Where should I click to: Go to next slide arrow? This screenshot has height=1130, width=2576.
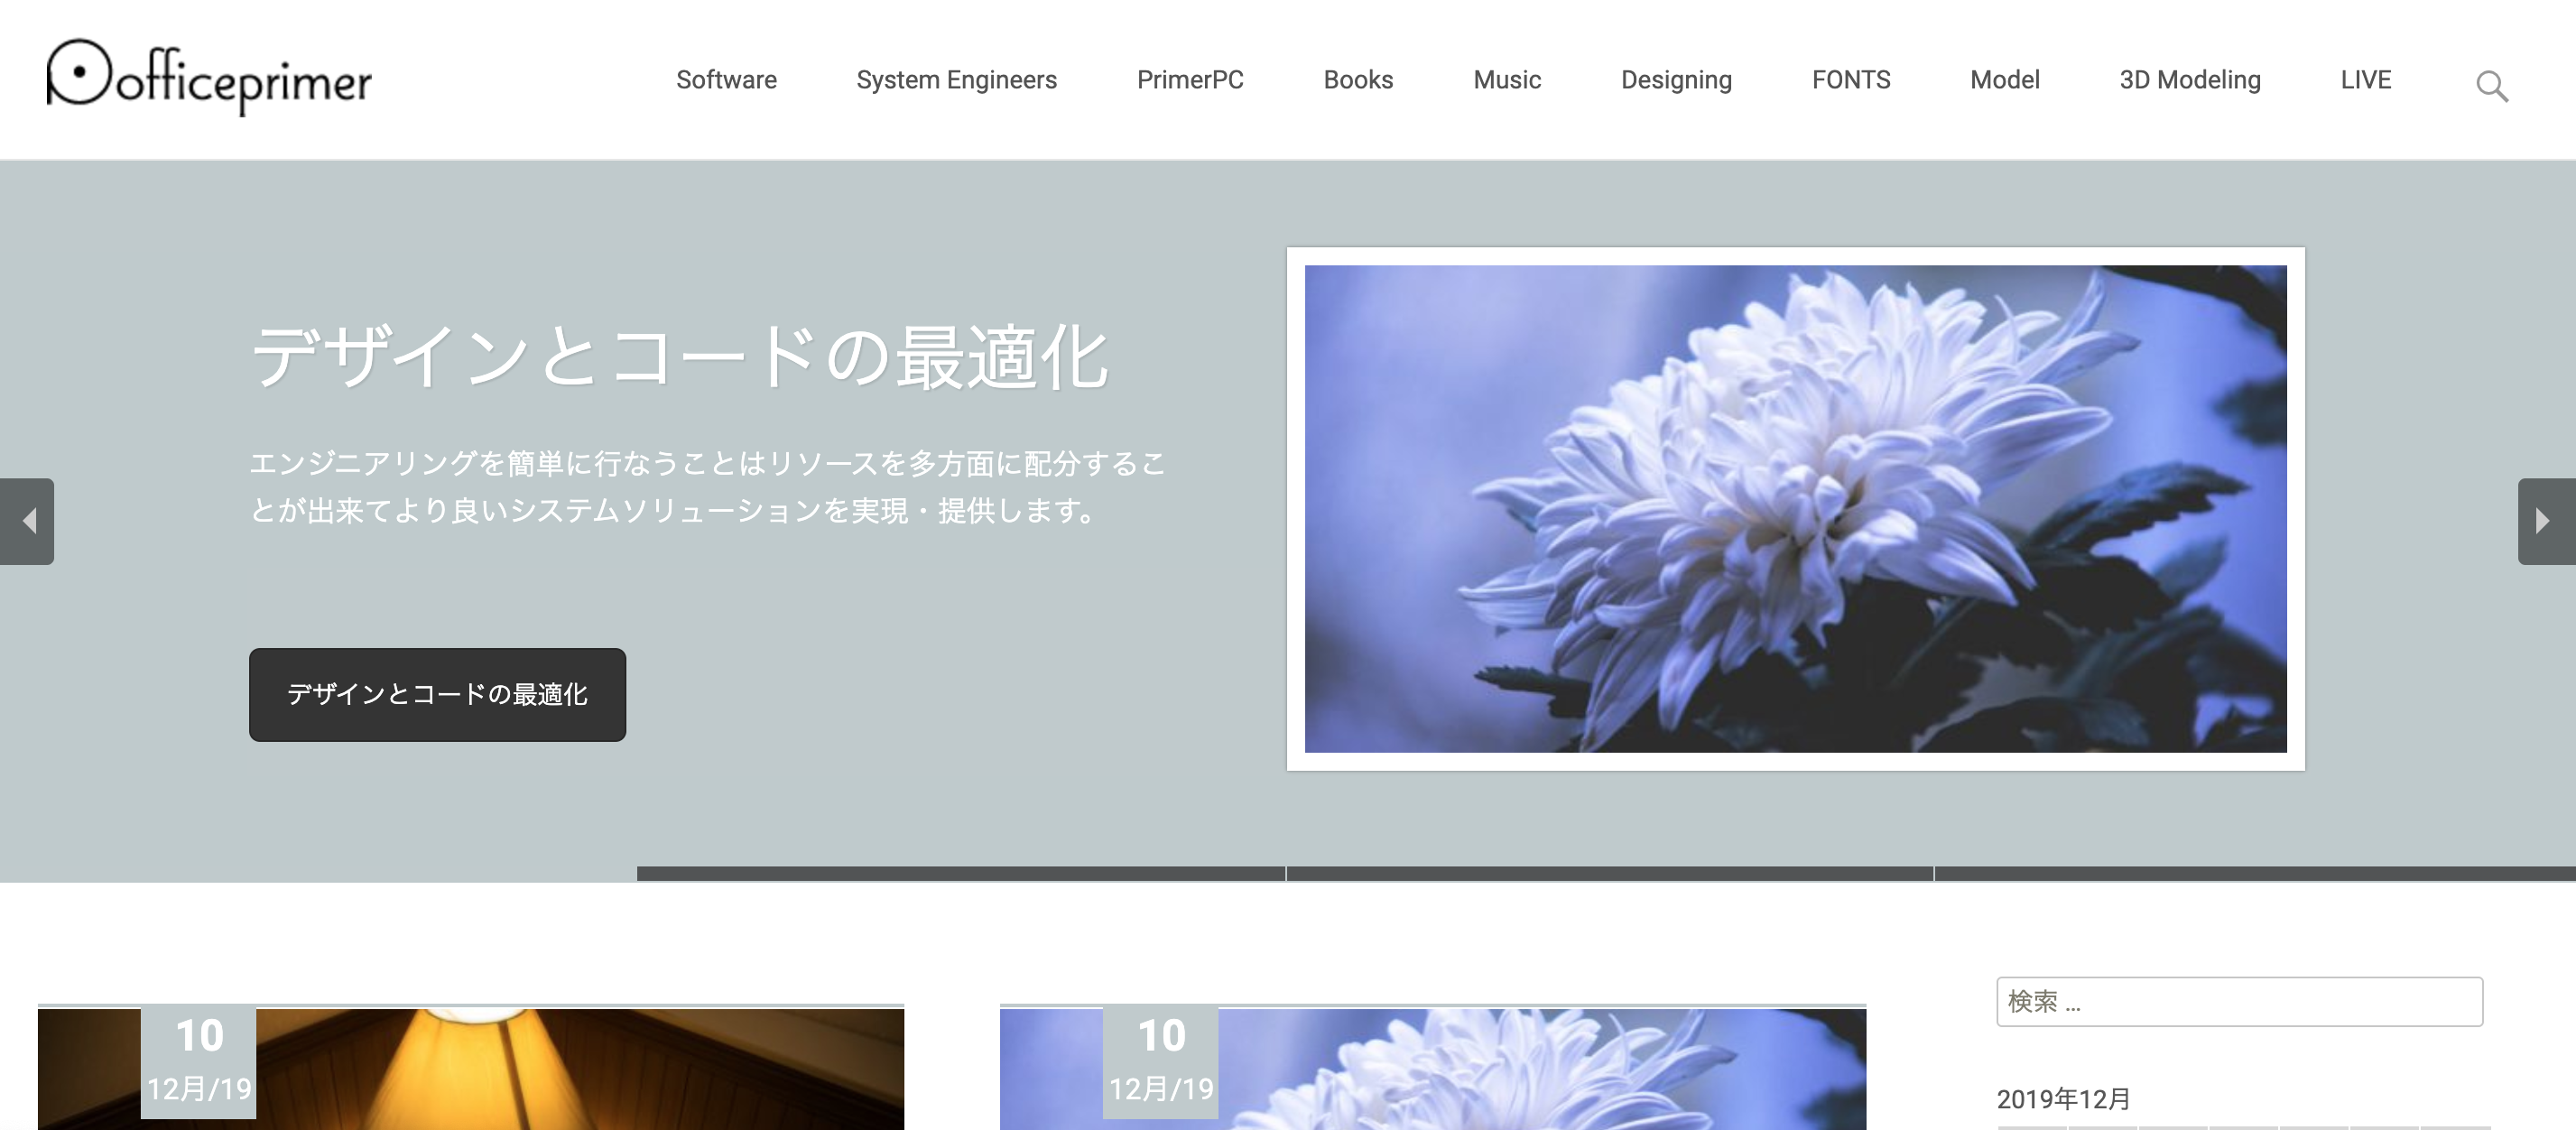(2546, 521)
